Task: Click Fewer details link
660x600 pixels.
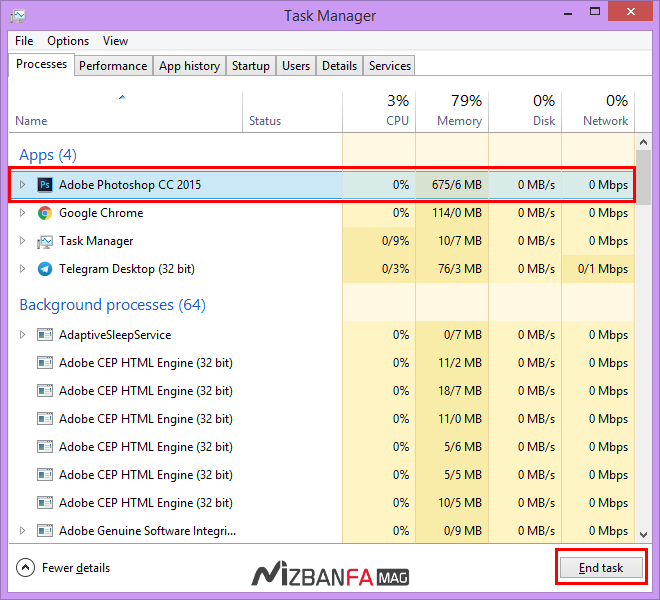Action: pos(76,568)
